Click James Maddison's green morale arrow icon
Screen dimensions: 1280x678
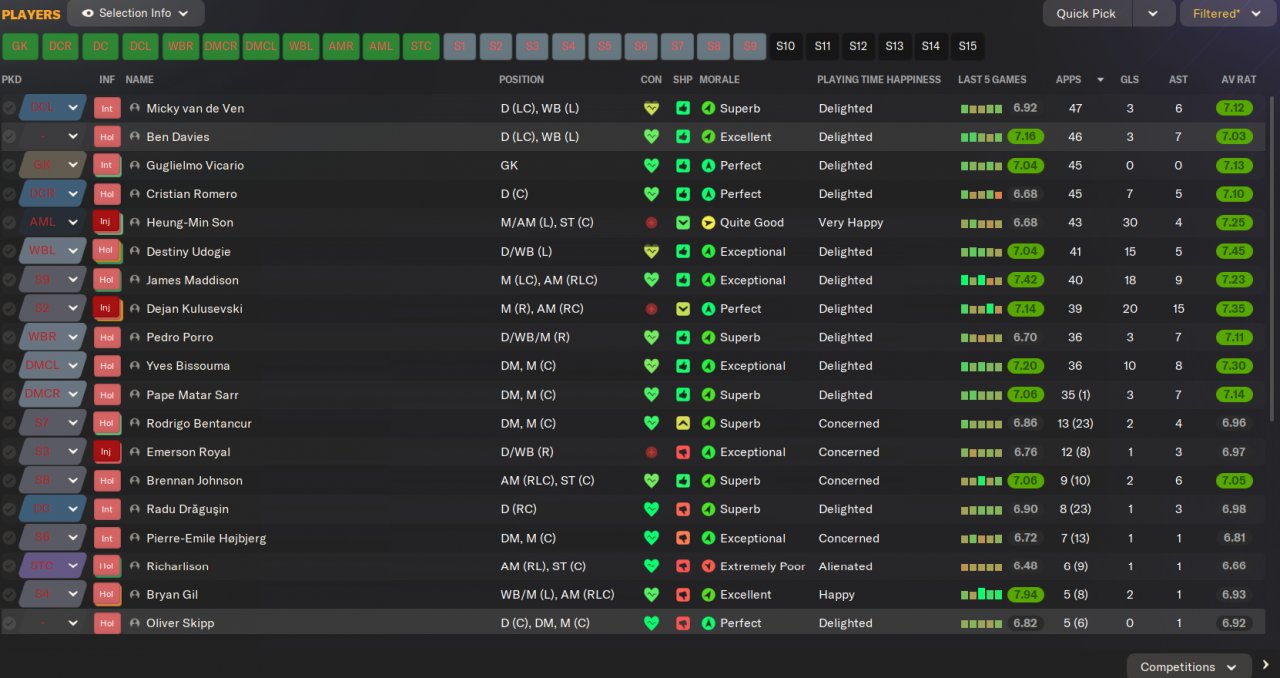[708, 280]
